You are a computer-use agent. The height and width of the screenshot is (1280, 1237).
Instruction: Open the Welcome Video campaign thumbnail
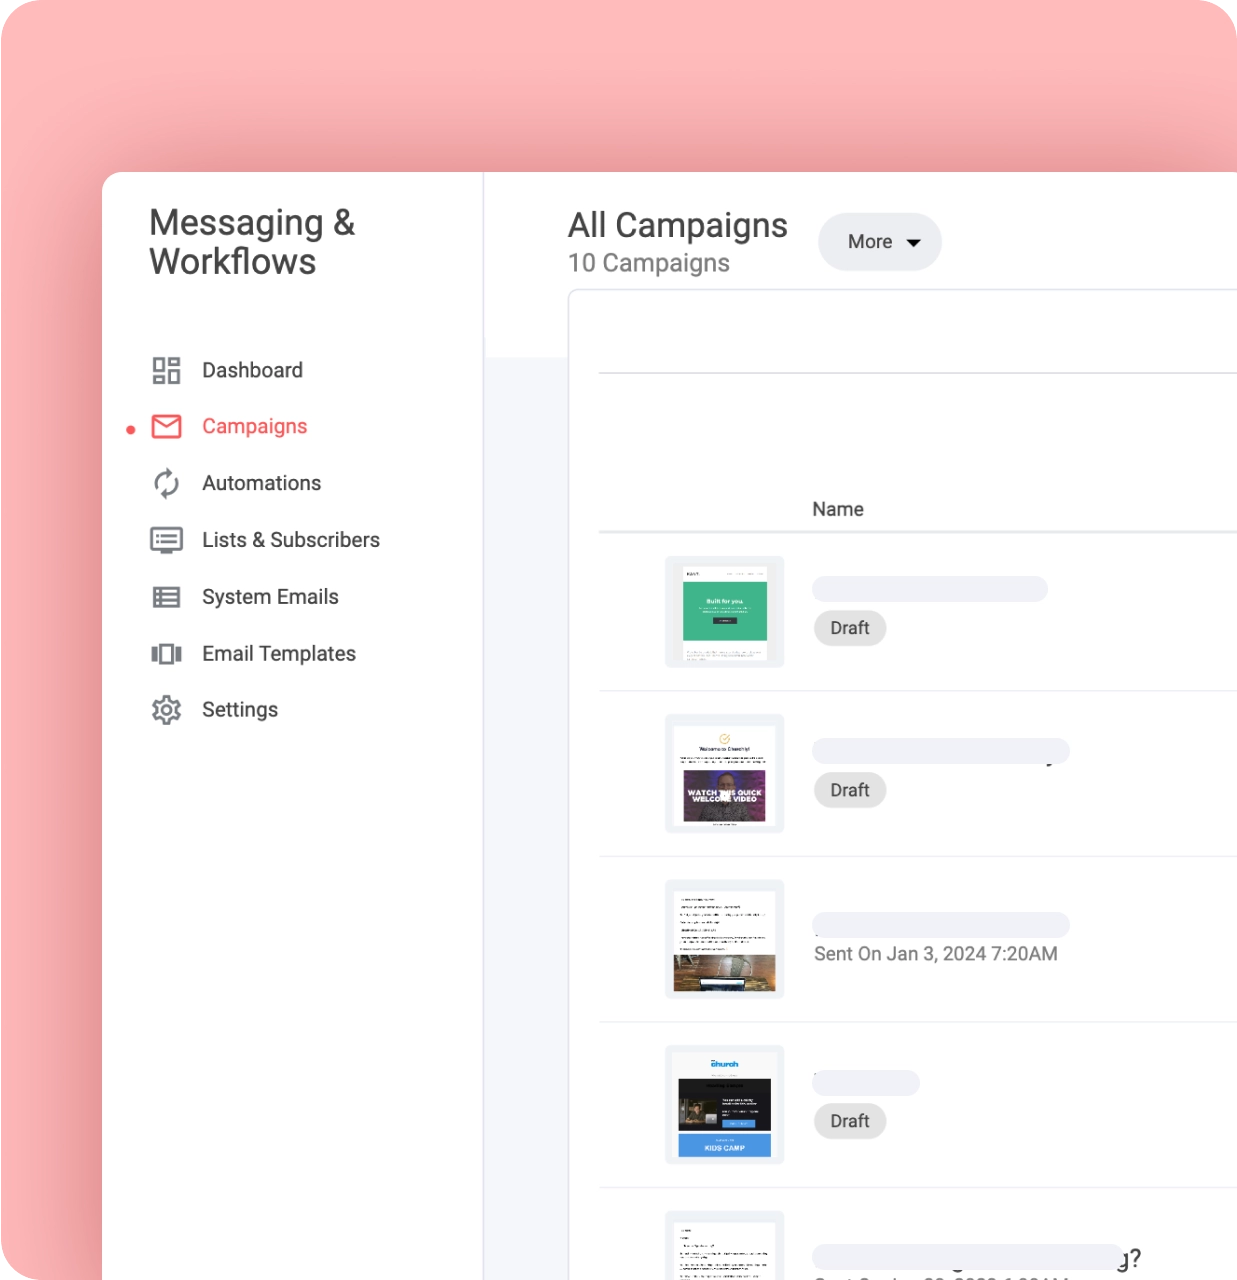tap(723, 773)
